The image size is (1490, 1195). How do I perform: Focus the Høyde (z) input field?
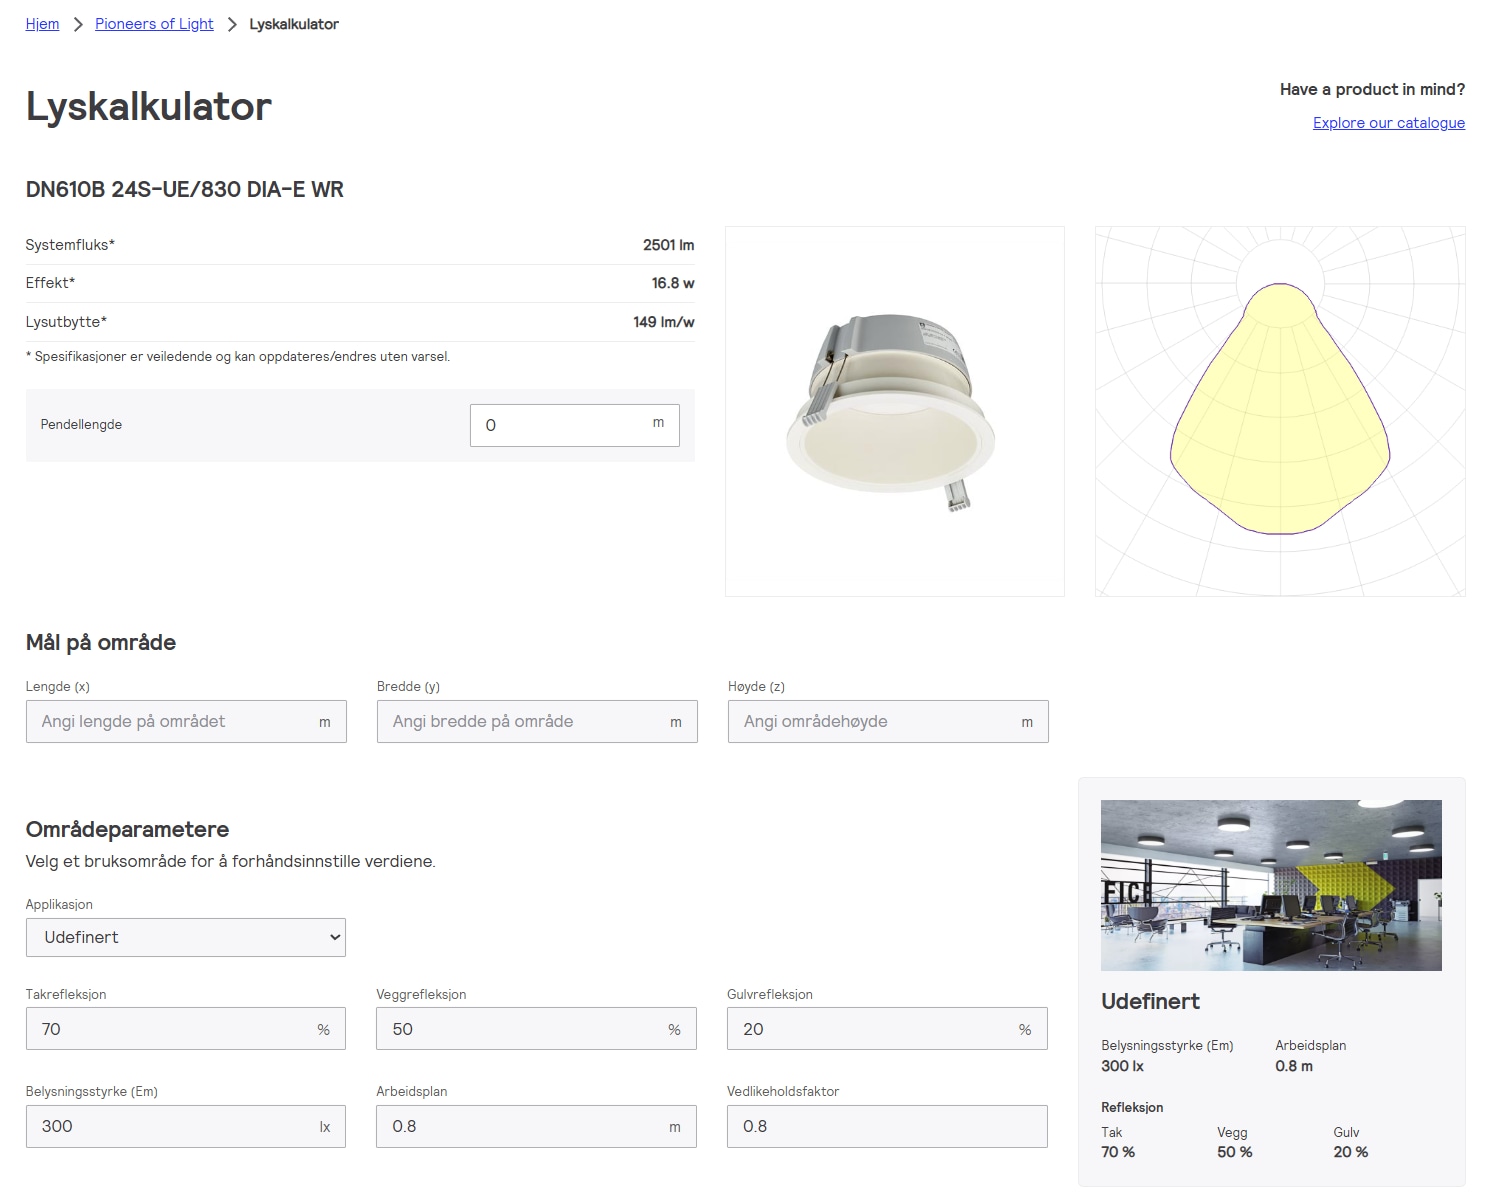tap(877, 722)
